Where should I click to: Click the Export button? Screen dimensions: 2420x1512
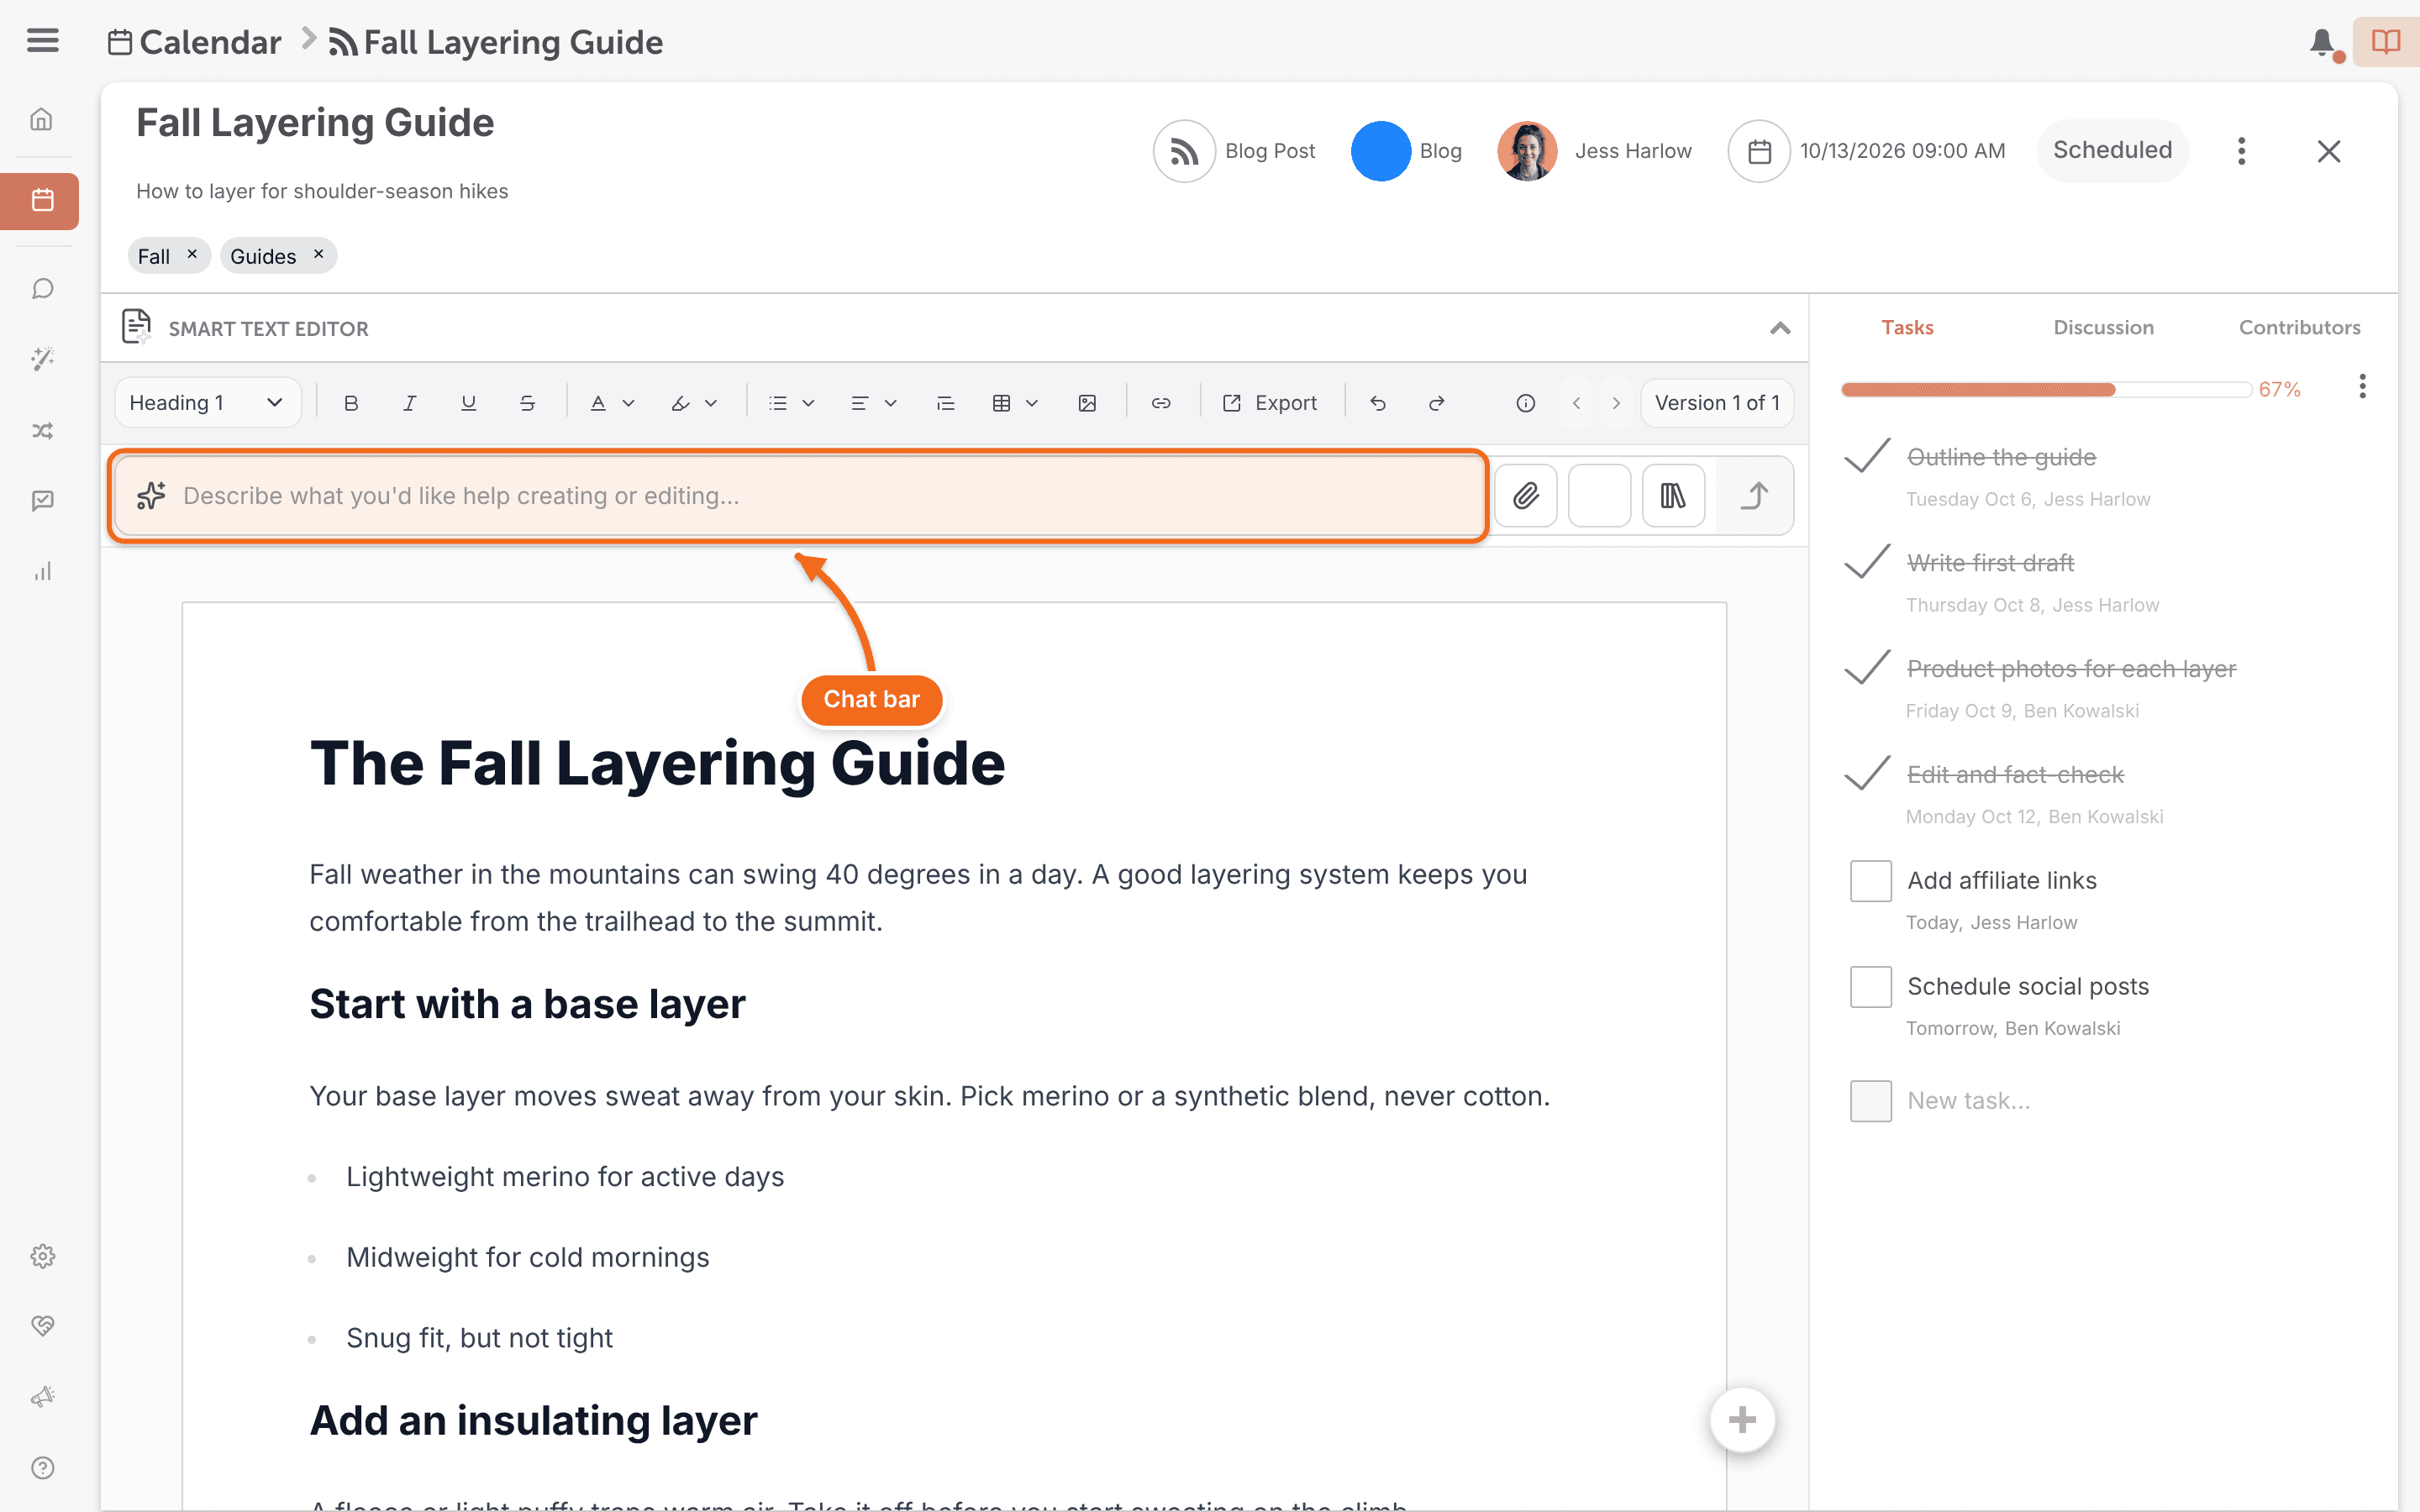coord(1270,403)
